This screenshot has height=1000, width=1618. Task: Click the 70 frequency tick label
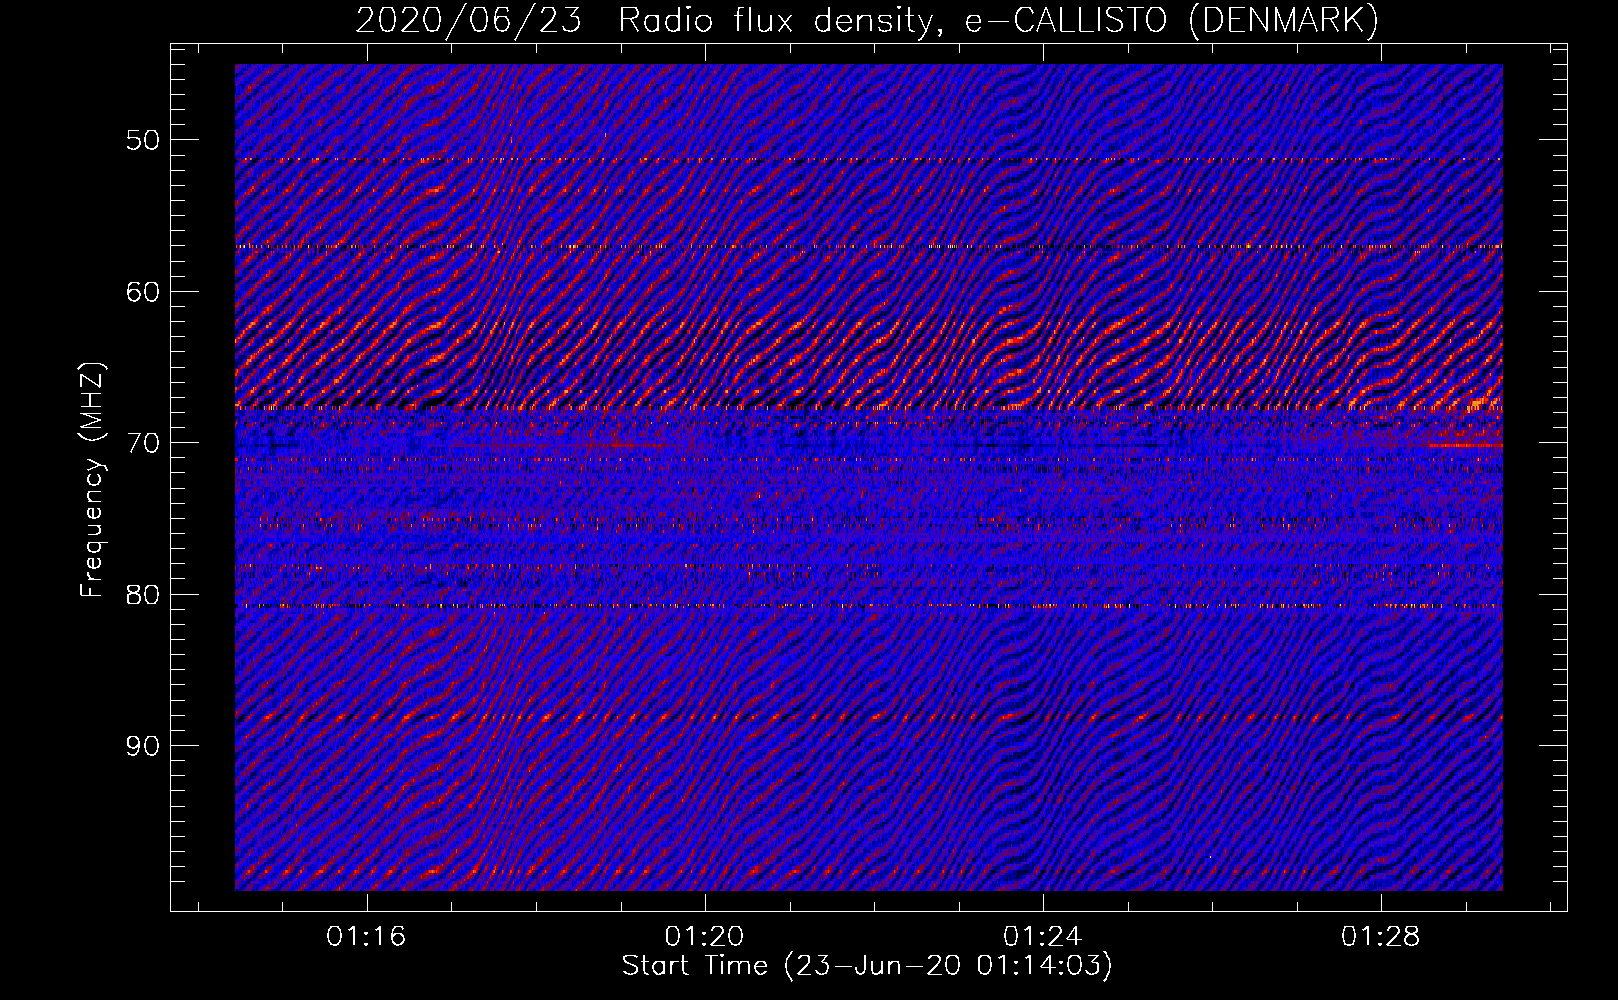pos(142,443)
